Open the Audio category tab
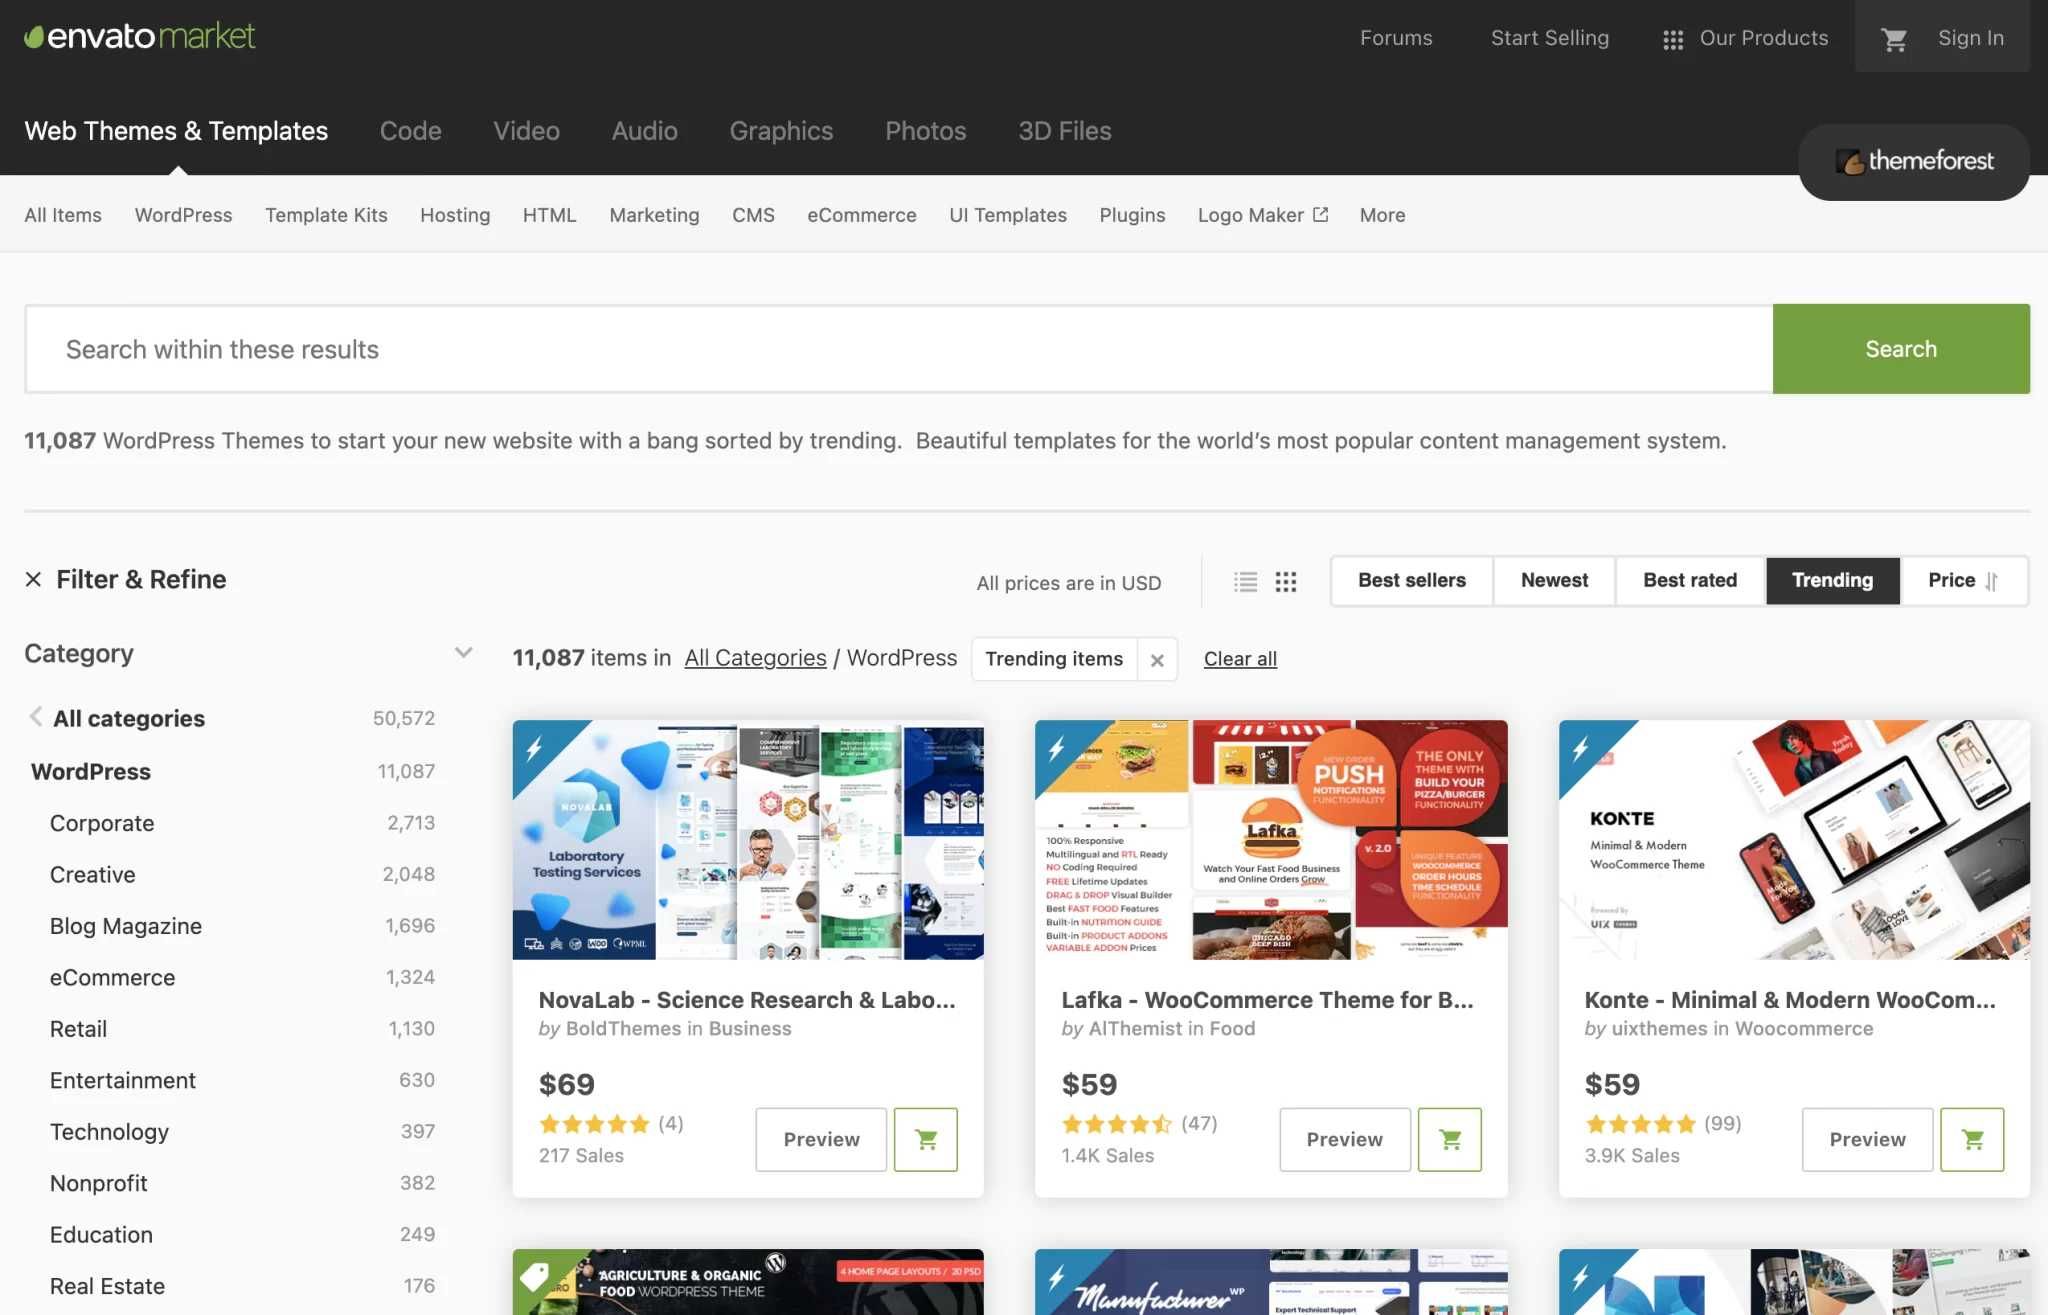 [645, 131]
